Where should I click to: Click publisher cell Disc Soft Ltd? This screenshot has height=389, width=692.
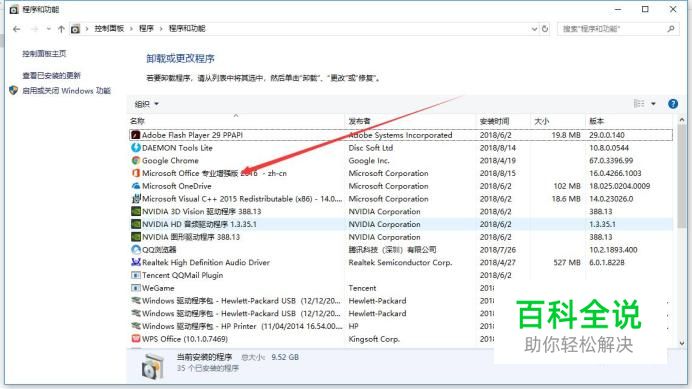coord(371,148)
